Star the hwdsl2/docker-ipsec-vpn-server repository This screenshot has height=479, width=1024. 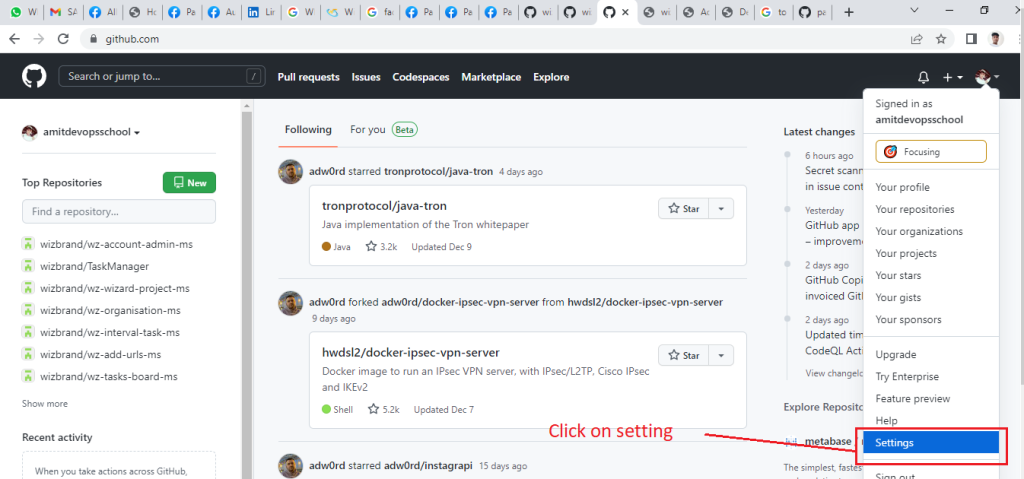pos(683,355)
